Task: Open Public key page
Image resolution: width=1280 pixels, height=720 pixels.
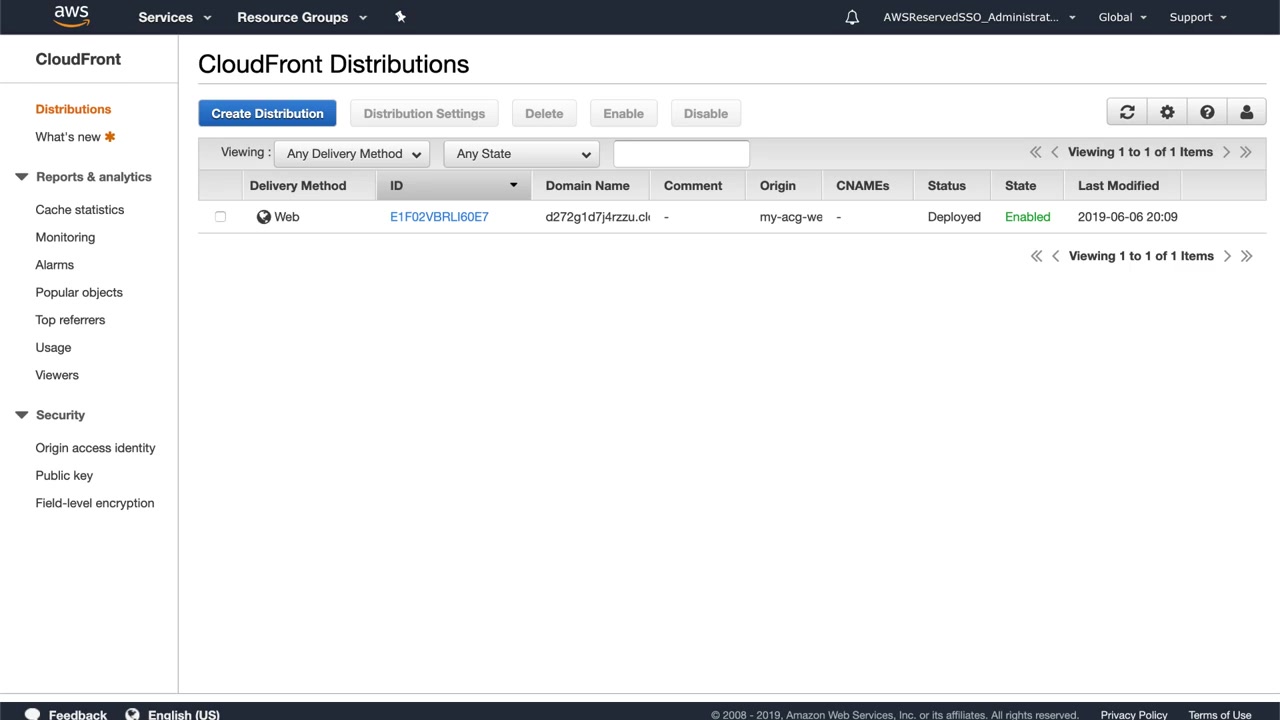Action: coord(64,476)
